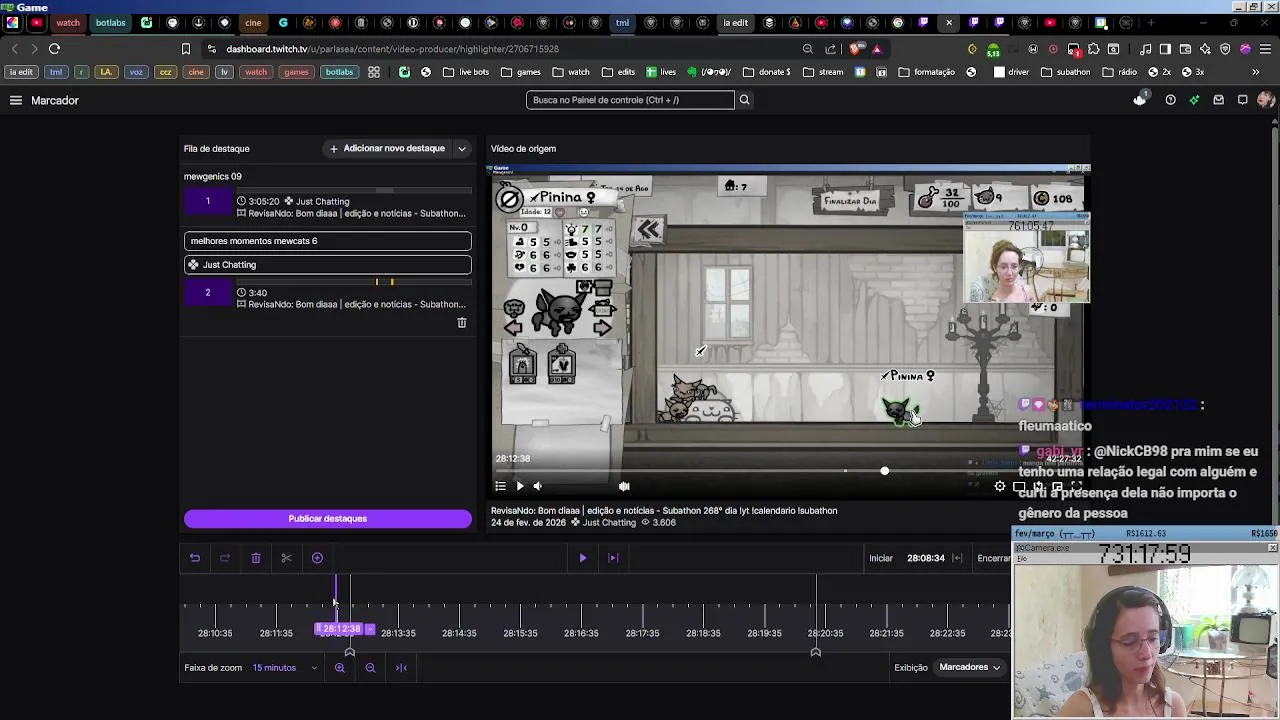Open the help question-mark icon
The image size is (1280, 720).
coord(1170,100)
